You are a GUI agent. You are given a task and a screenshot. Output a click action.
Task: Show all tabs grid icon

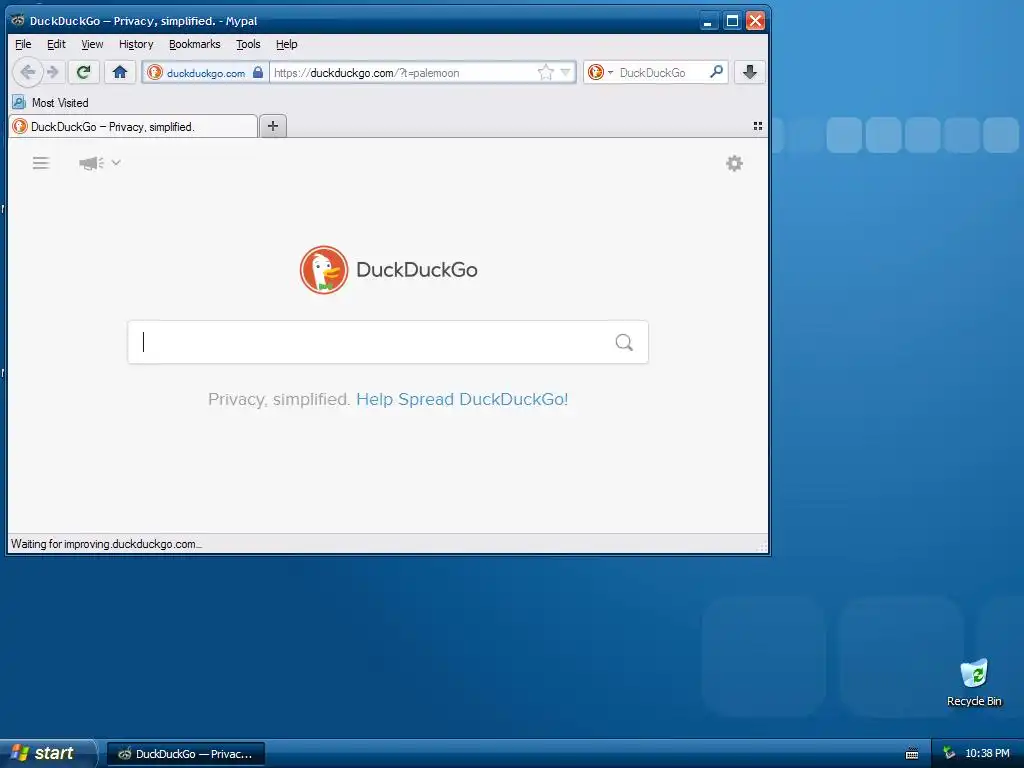[x=758, y=126]
